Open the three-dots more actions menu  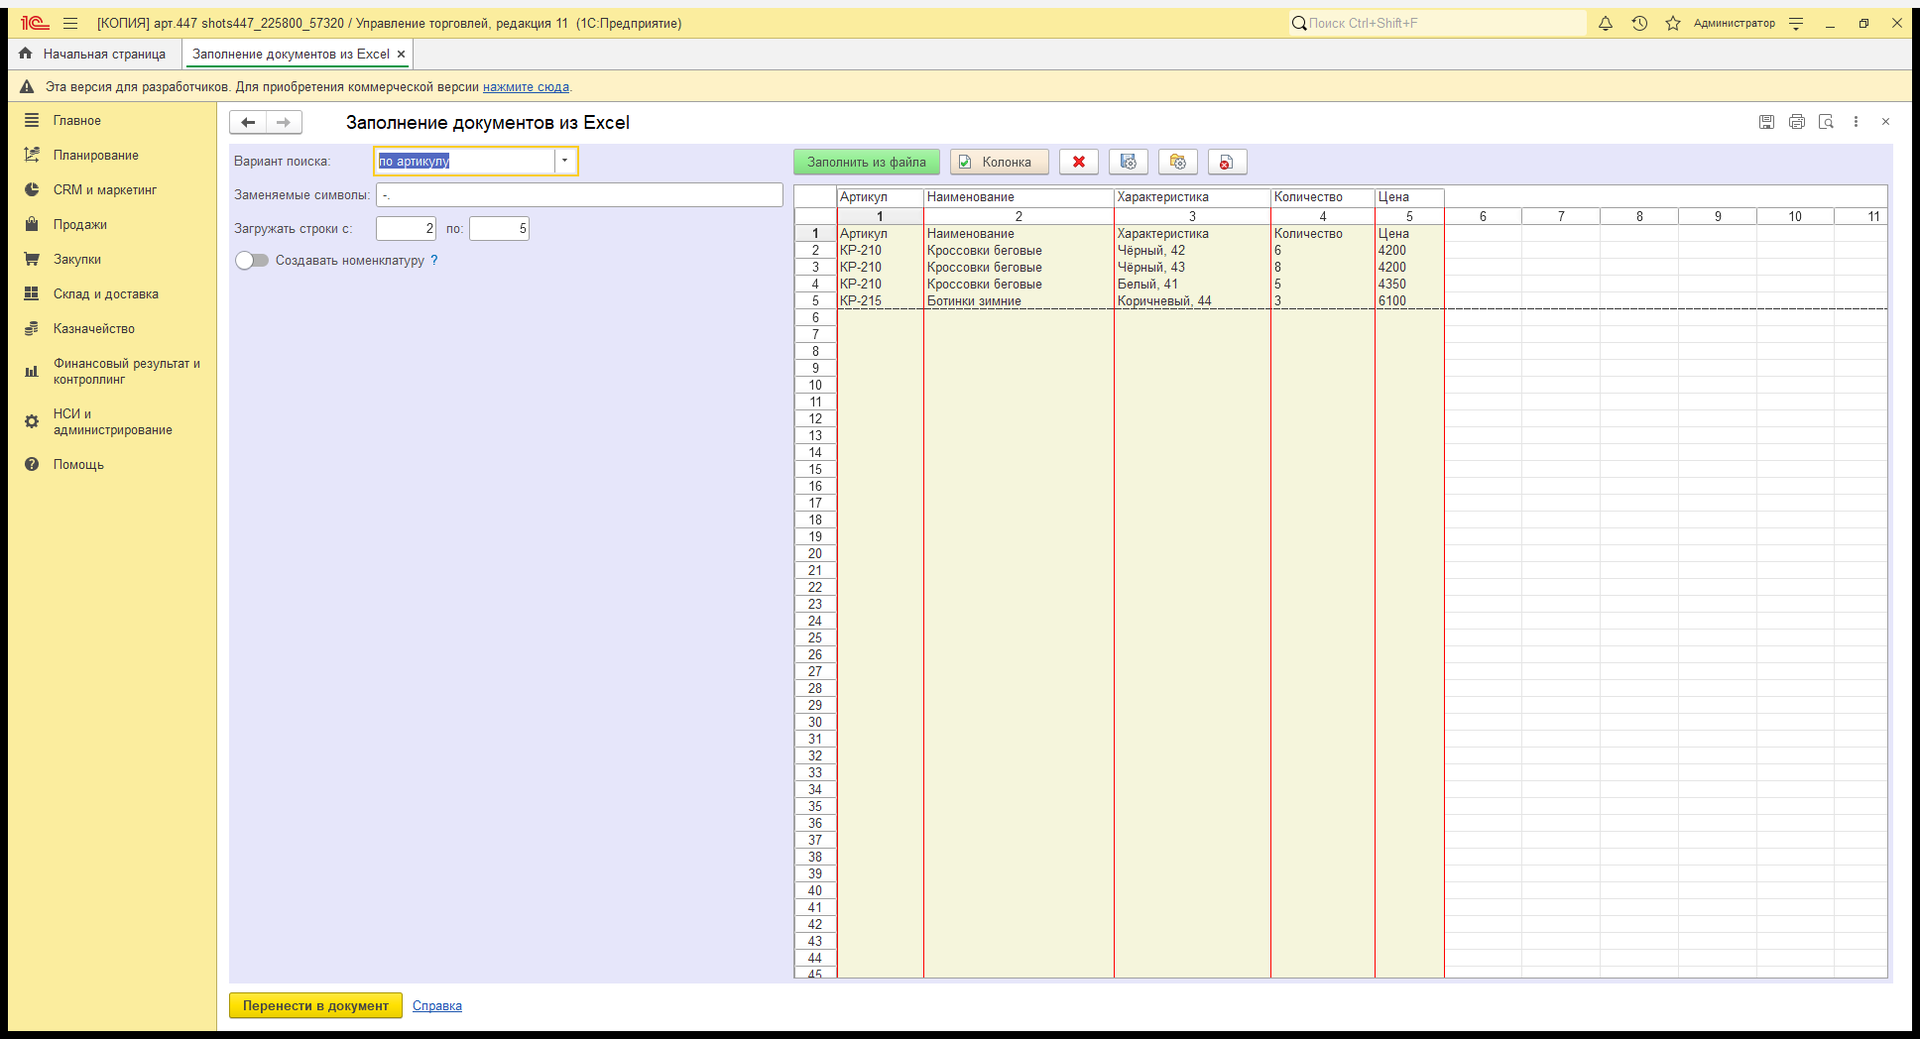pos(1856,122)
